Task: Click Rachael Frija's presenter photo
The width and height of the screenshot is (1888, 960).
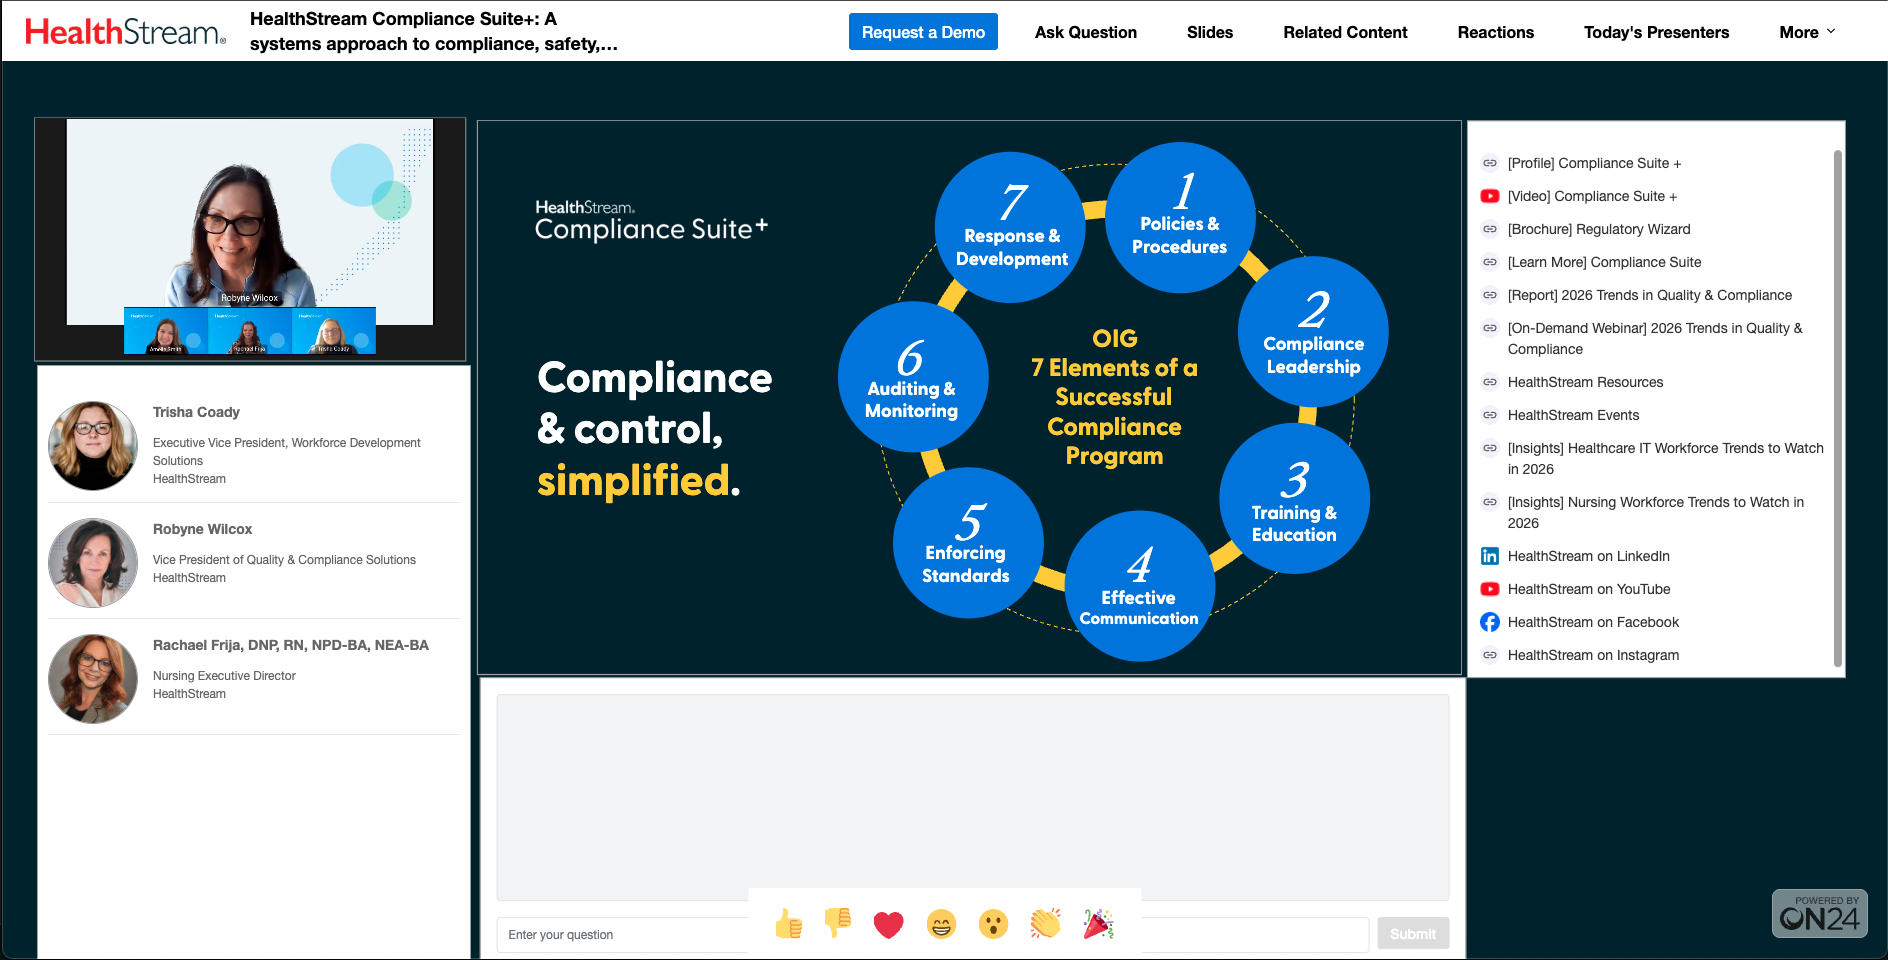Action: click(x=93, y=679)
